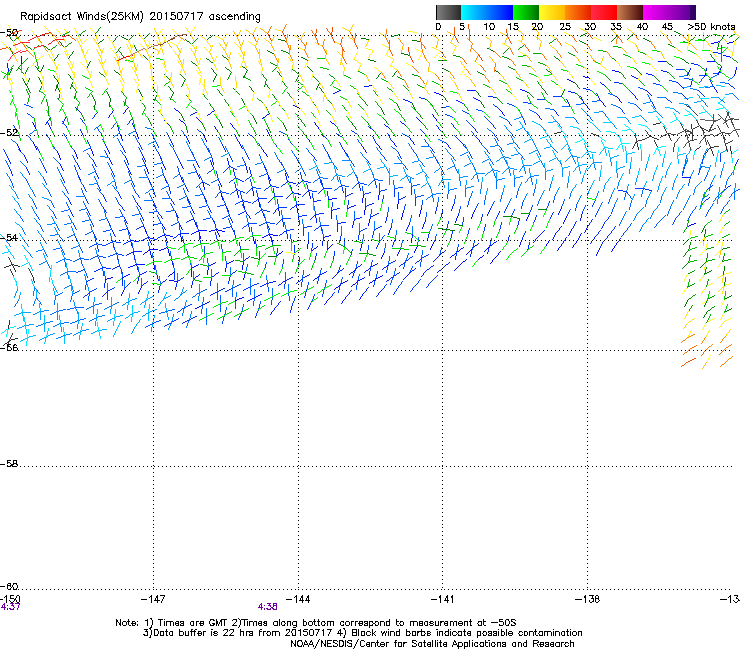Click the latitude label '-58'

coord(9,464)
